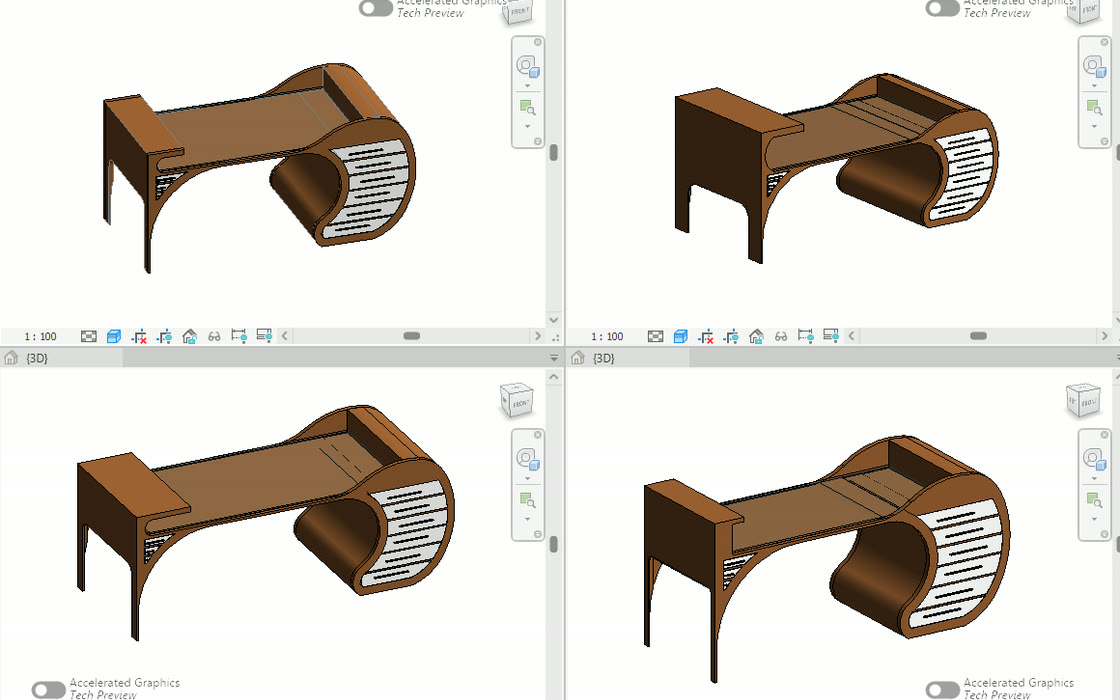Toggle Crop View in top-left view bar
This screenshot has width=1120, height=700.
pyautogui.click(x=139, y=336)
